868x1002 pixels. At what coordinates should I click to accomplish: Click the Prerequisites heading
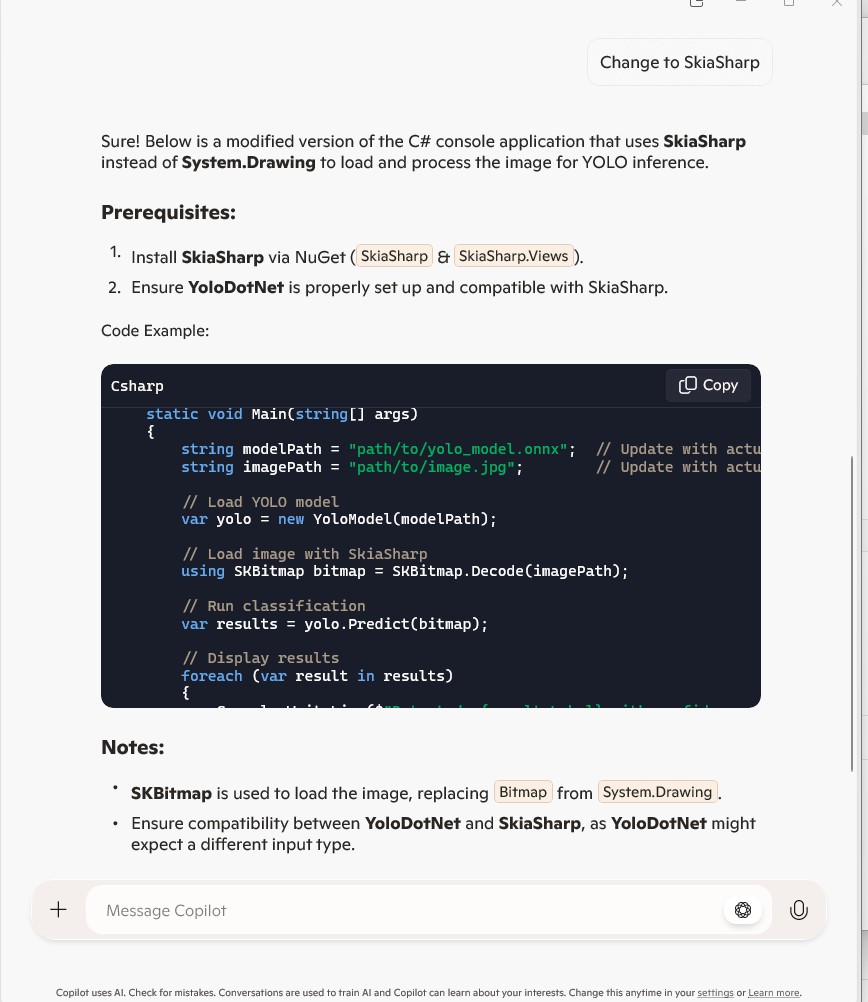pyautogui.click(x=168, y=212)
